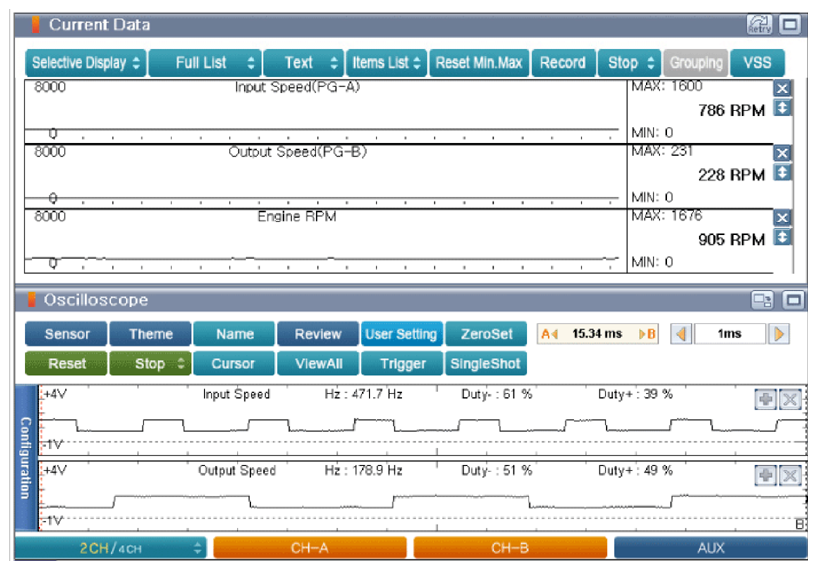
Task: Click the 1ms time base field
Action: [x=729, y=333]
